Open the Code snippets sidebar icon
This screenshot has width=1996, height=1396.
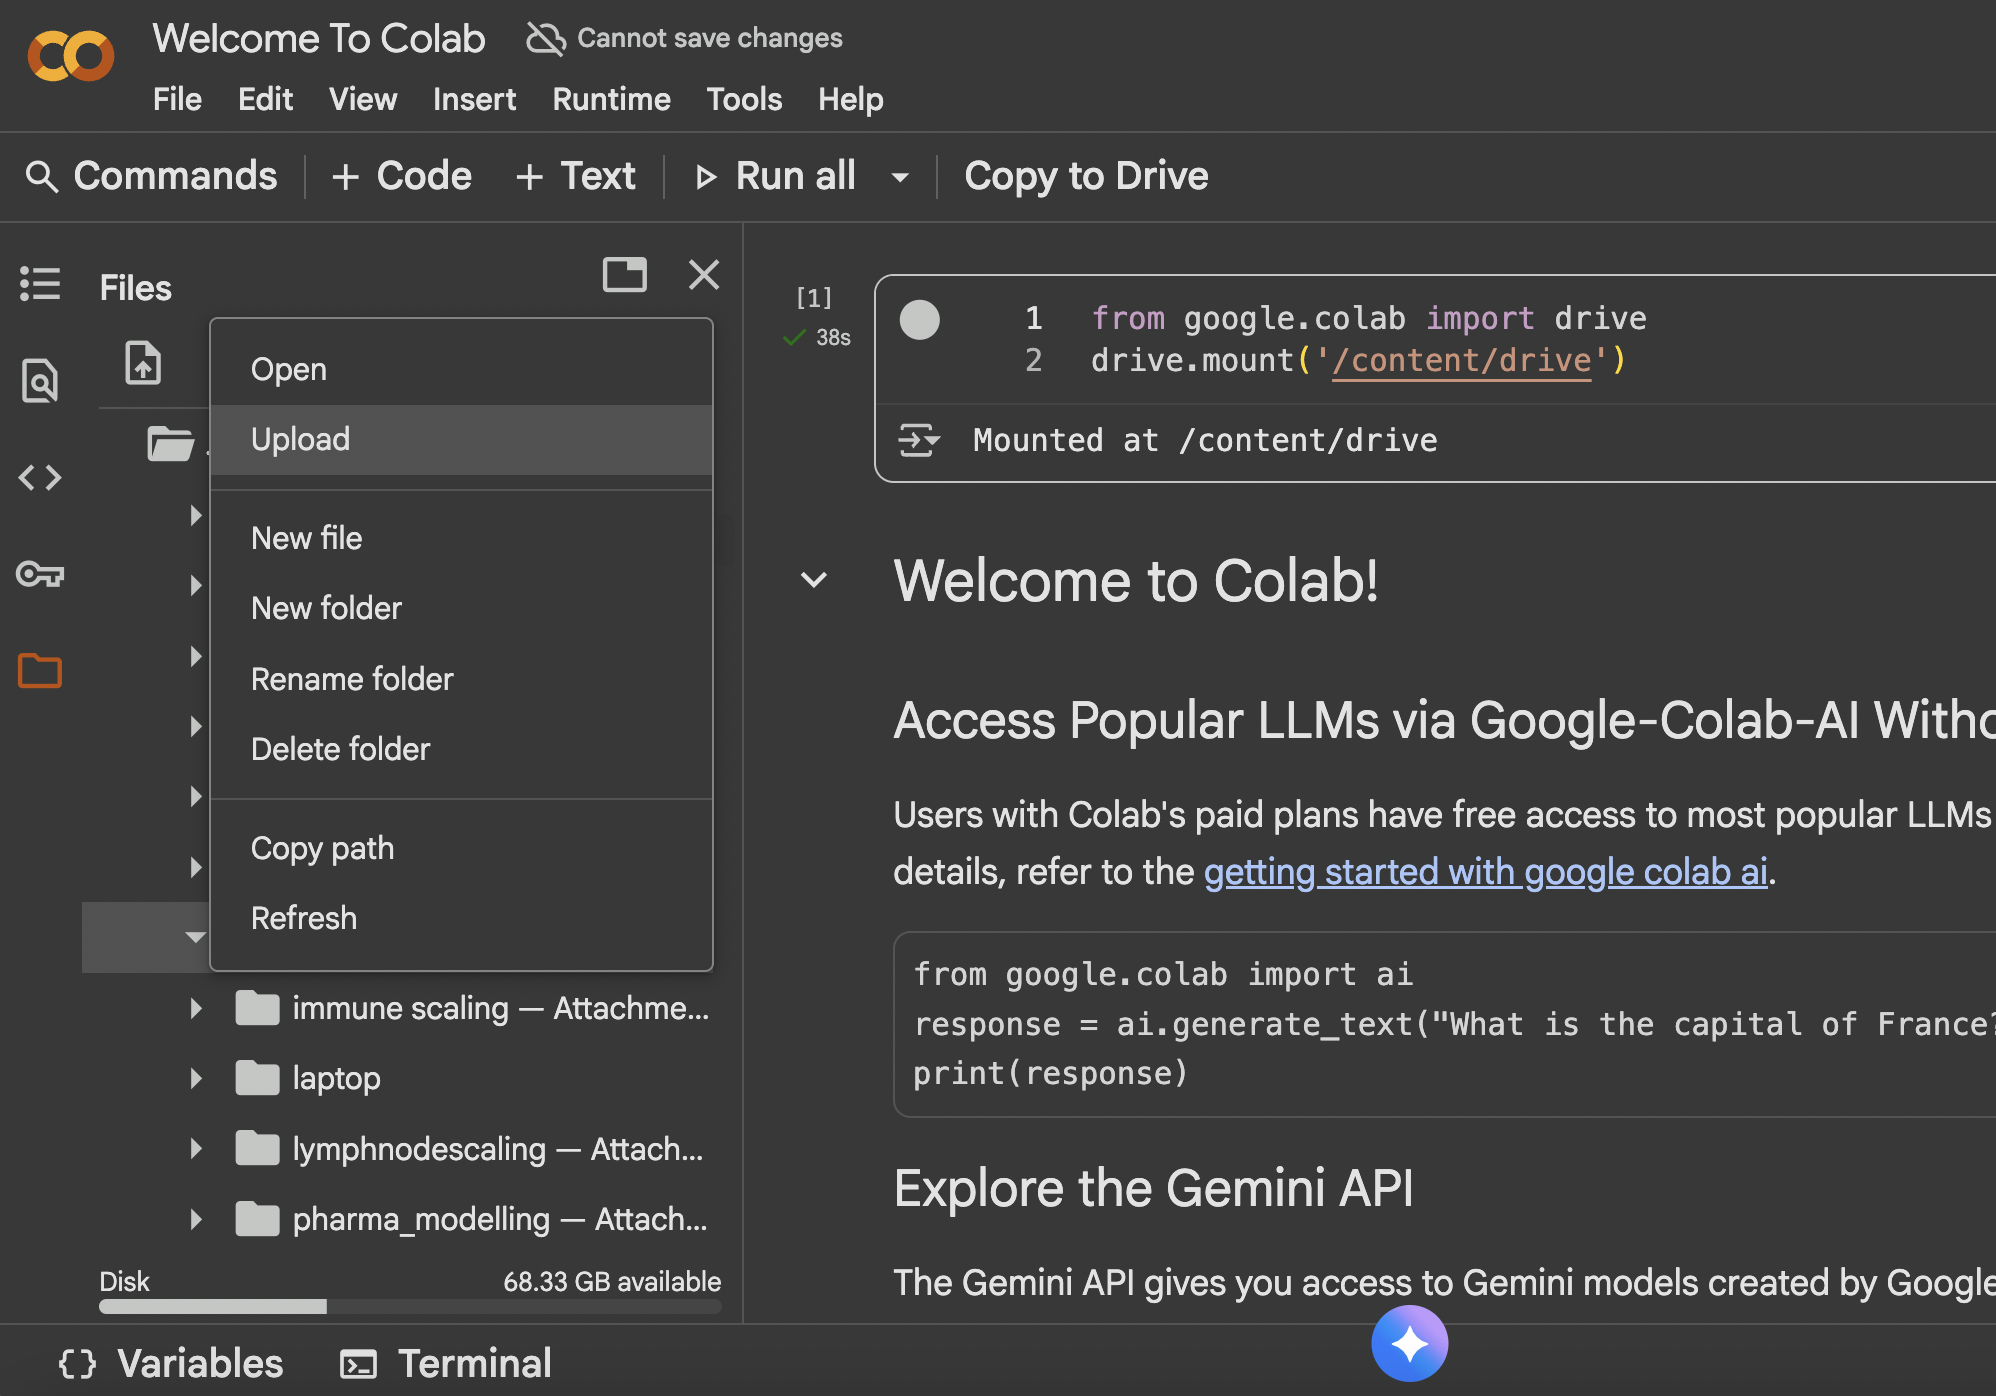40,477
